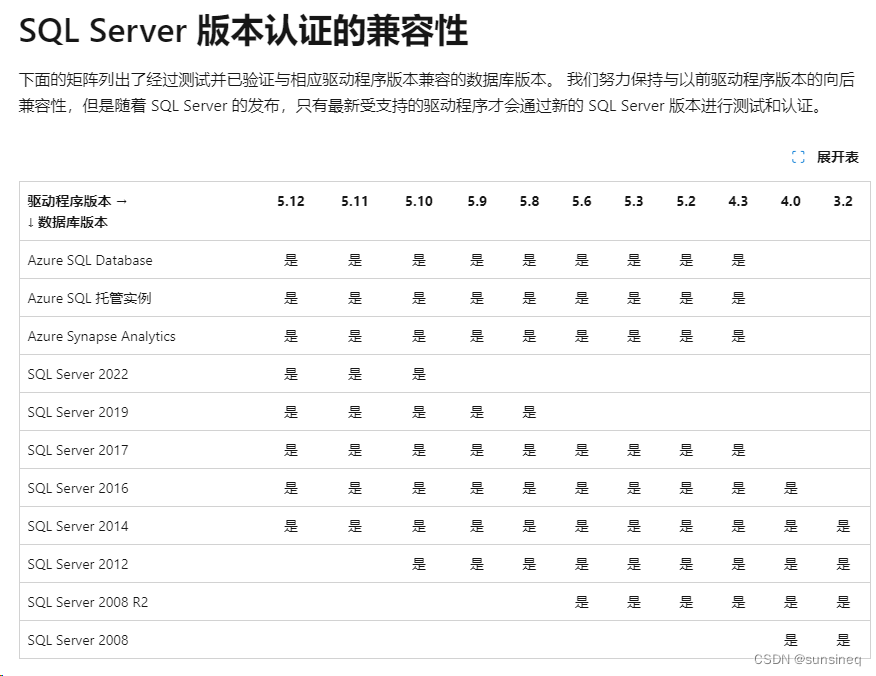Click 是 for SQL Server 2022 under 5.10

point(418,374)
